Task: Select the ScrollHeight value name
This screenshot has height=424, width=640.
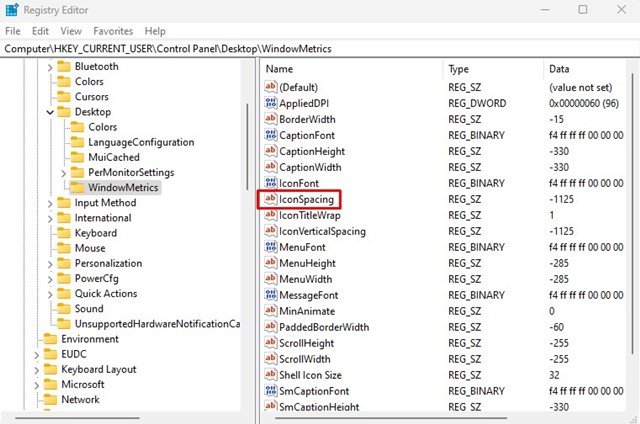Action: point(307,343)
